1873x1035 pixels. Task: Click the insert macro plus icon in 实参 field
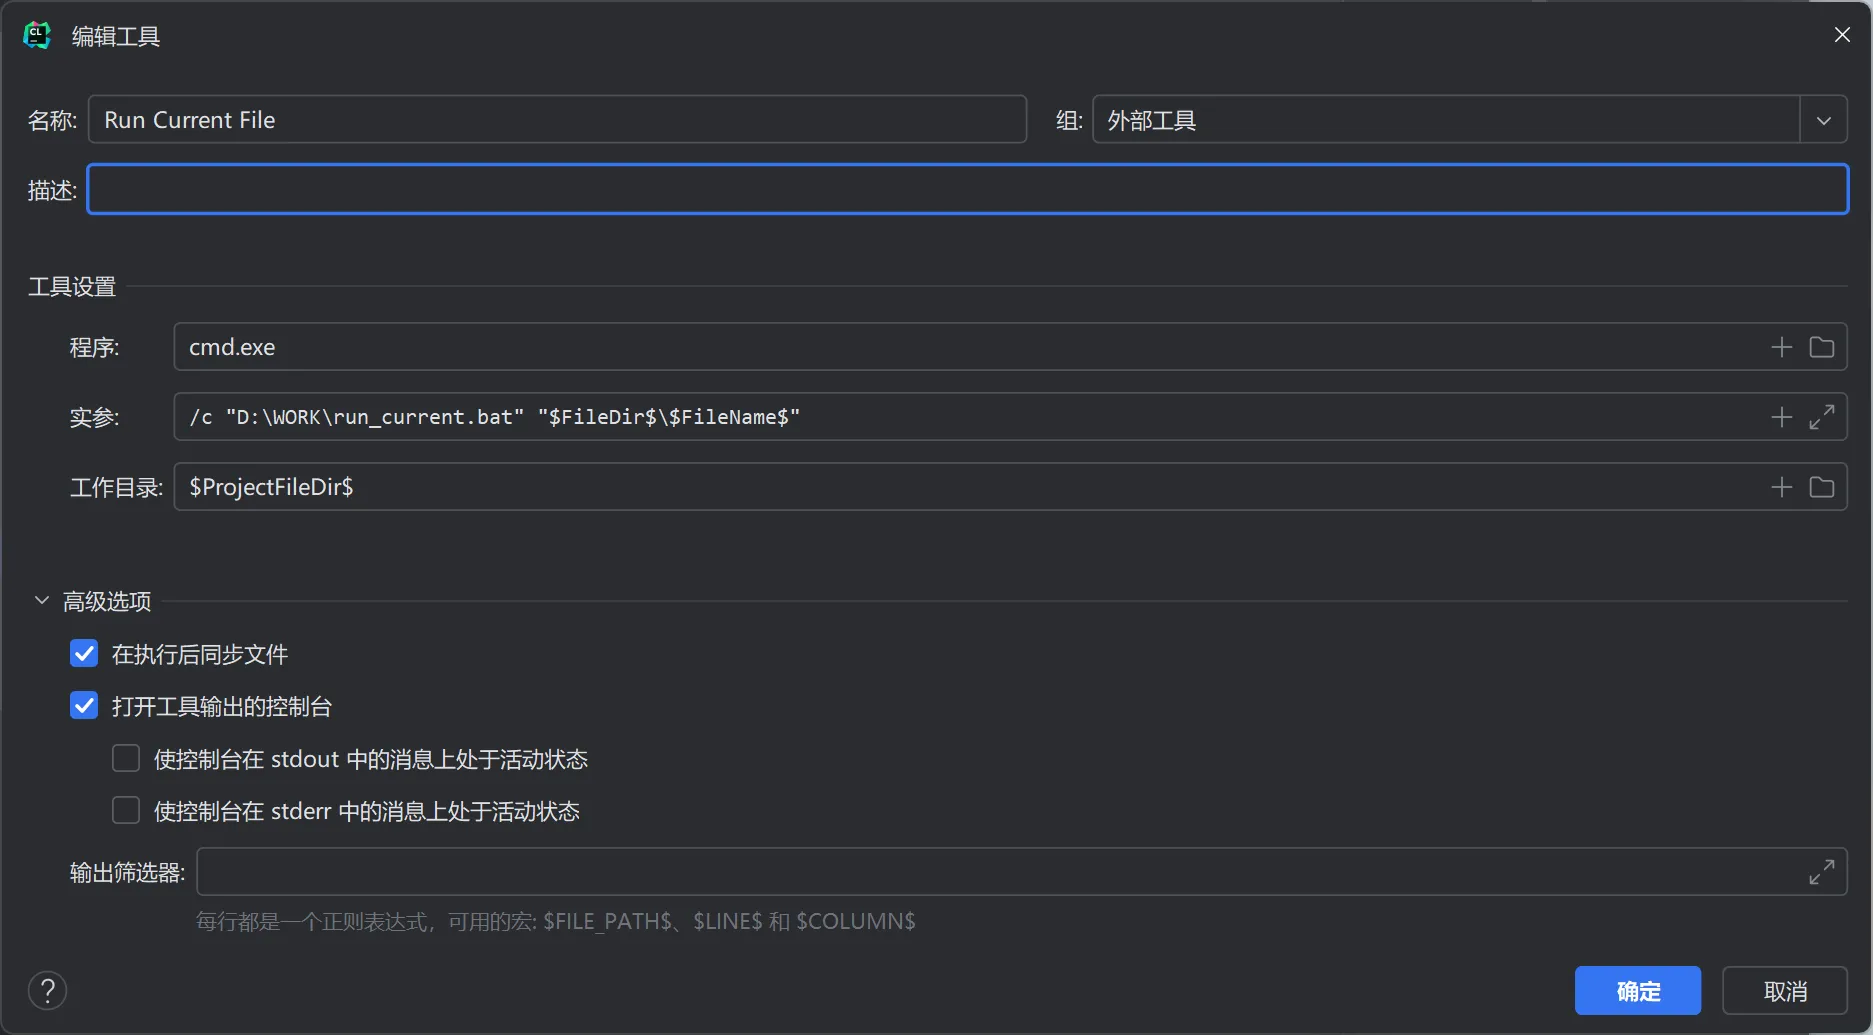point(1781,417)
